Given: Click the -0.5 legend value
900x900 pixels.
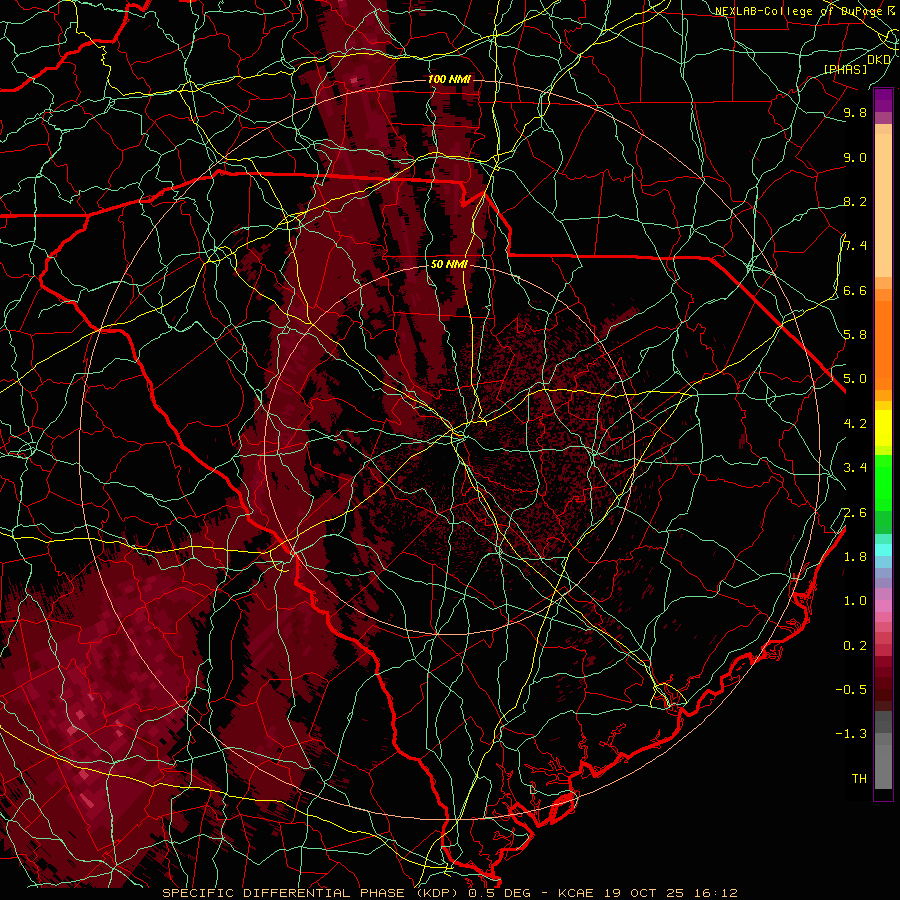Looking at the screenshot, I should click(851, 689).
